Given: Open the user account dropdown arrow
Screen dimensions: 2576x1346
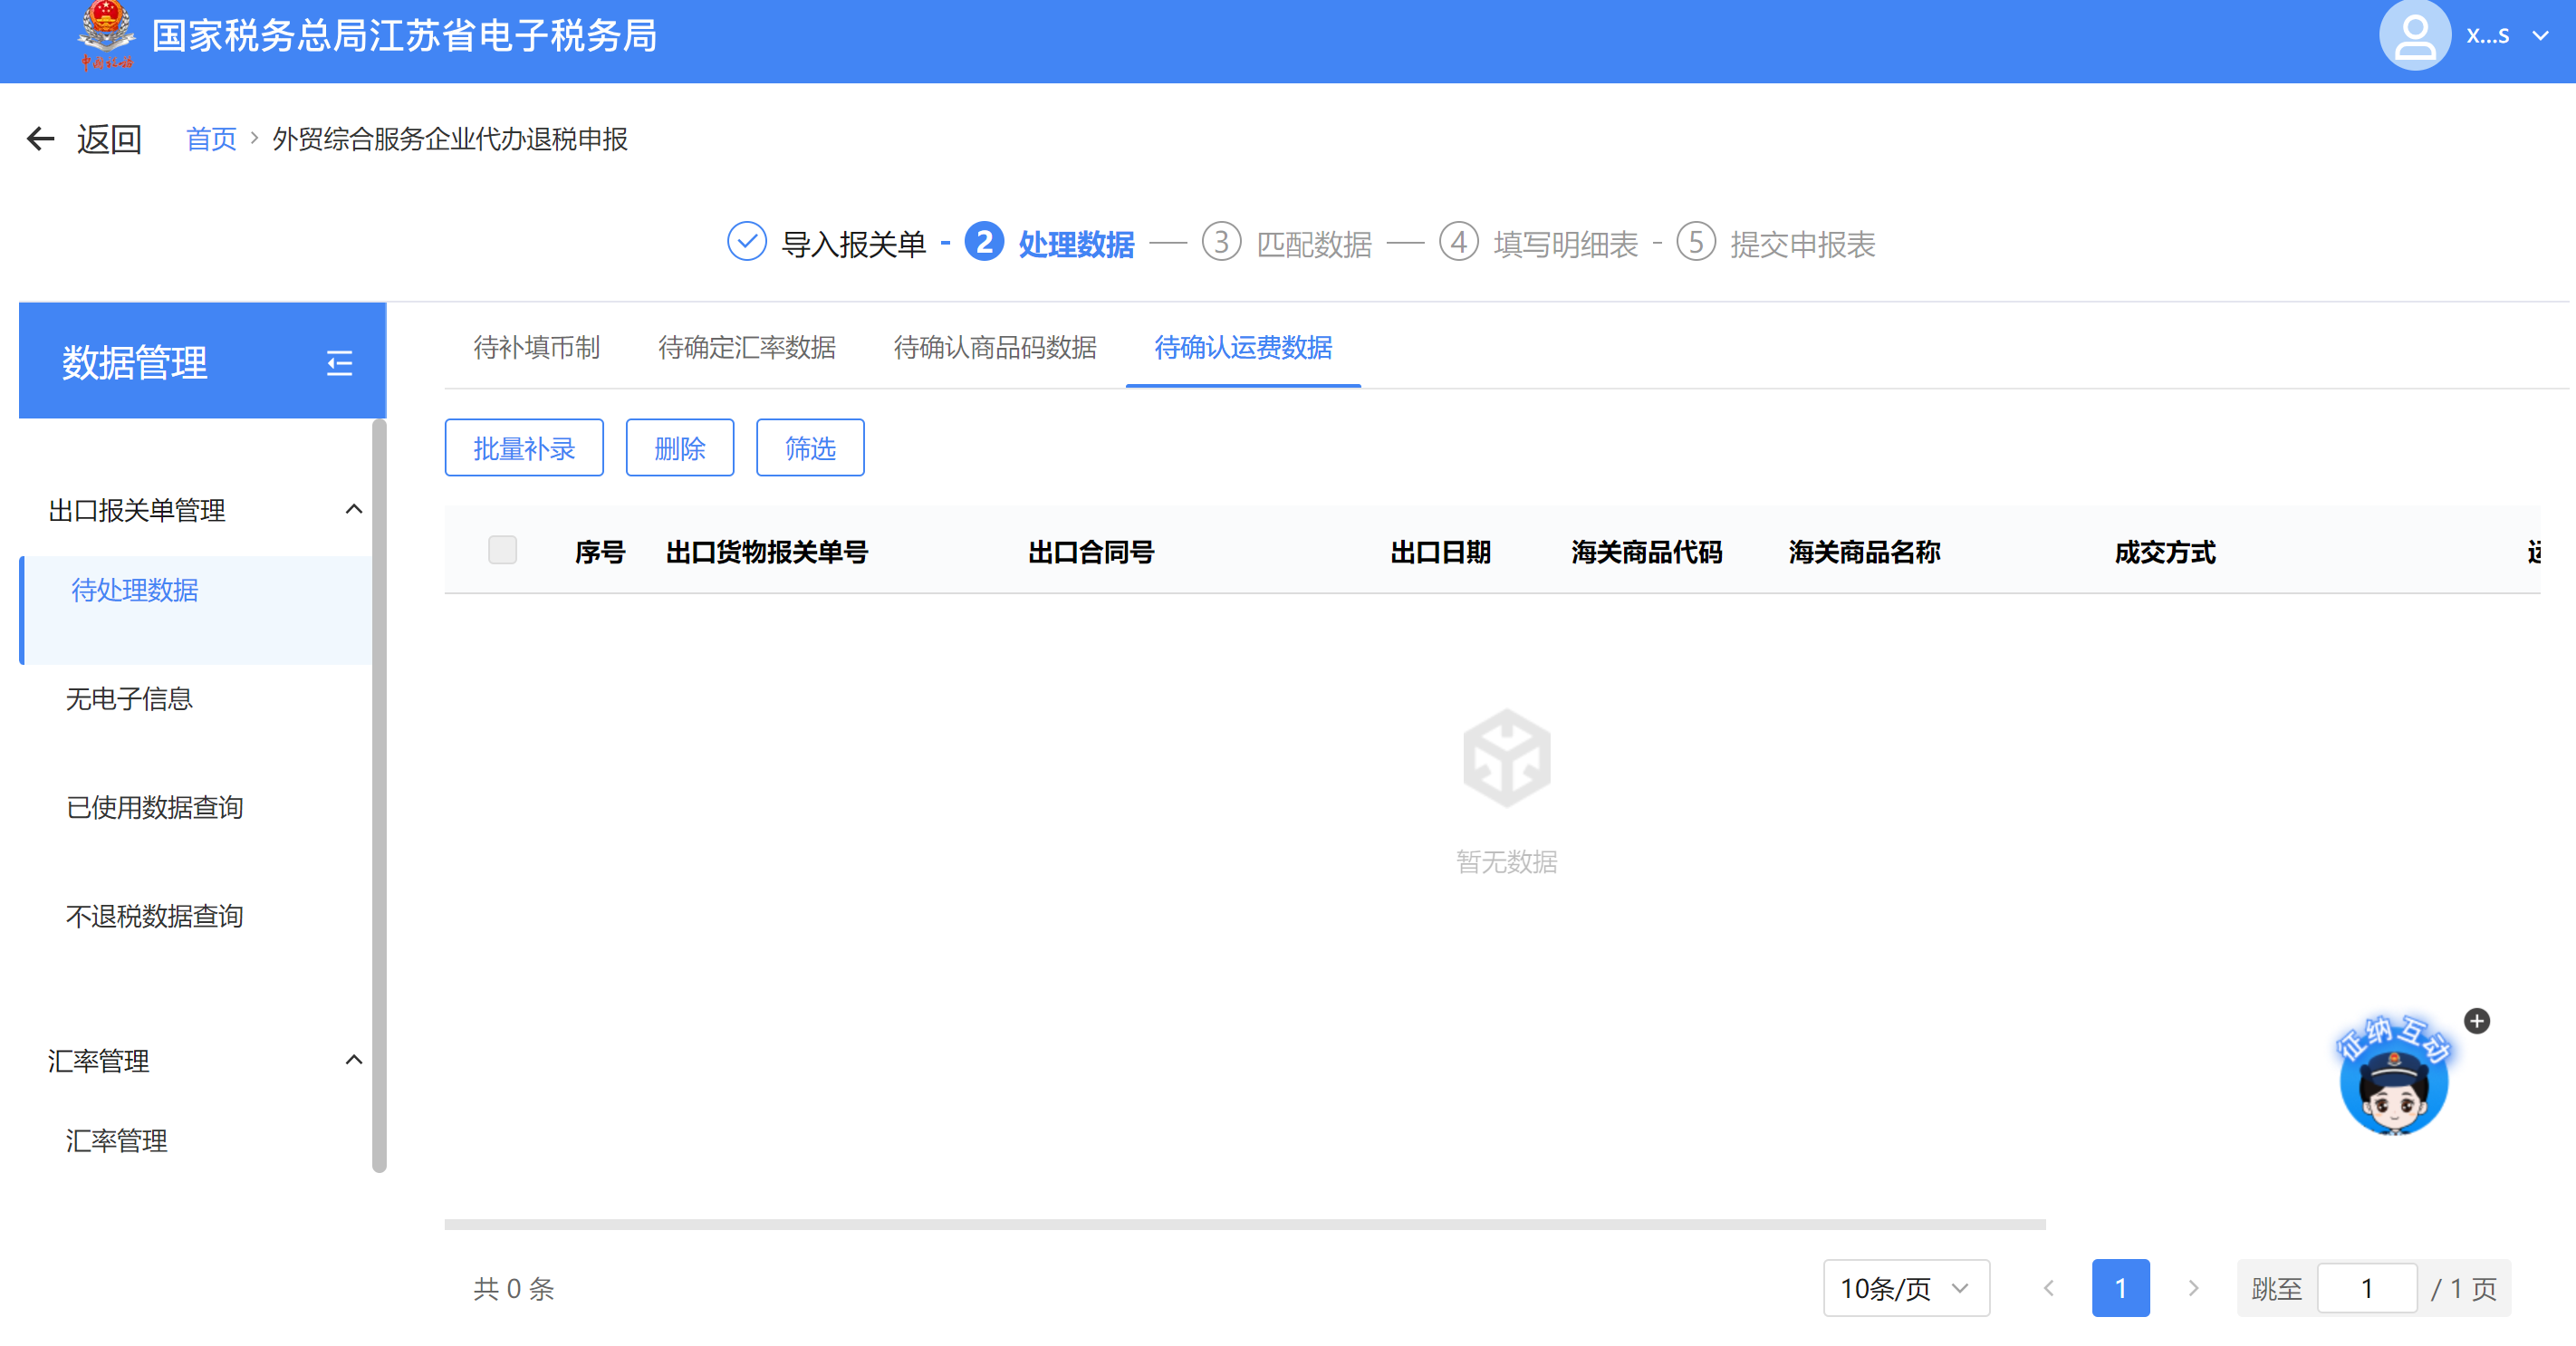Looking at the screenshot, I should point(2541,36).
